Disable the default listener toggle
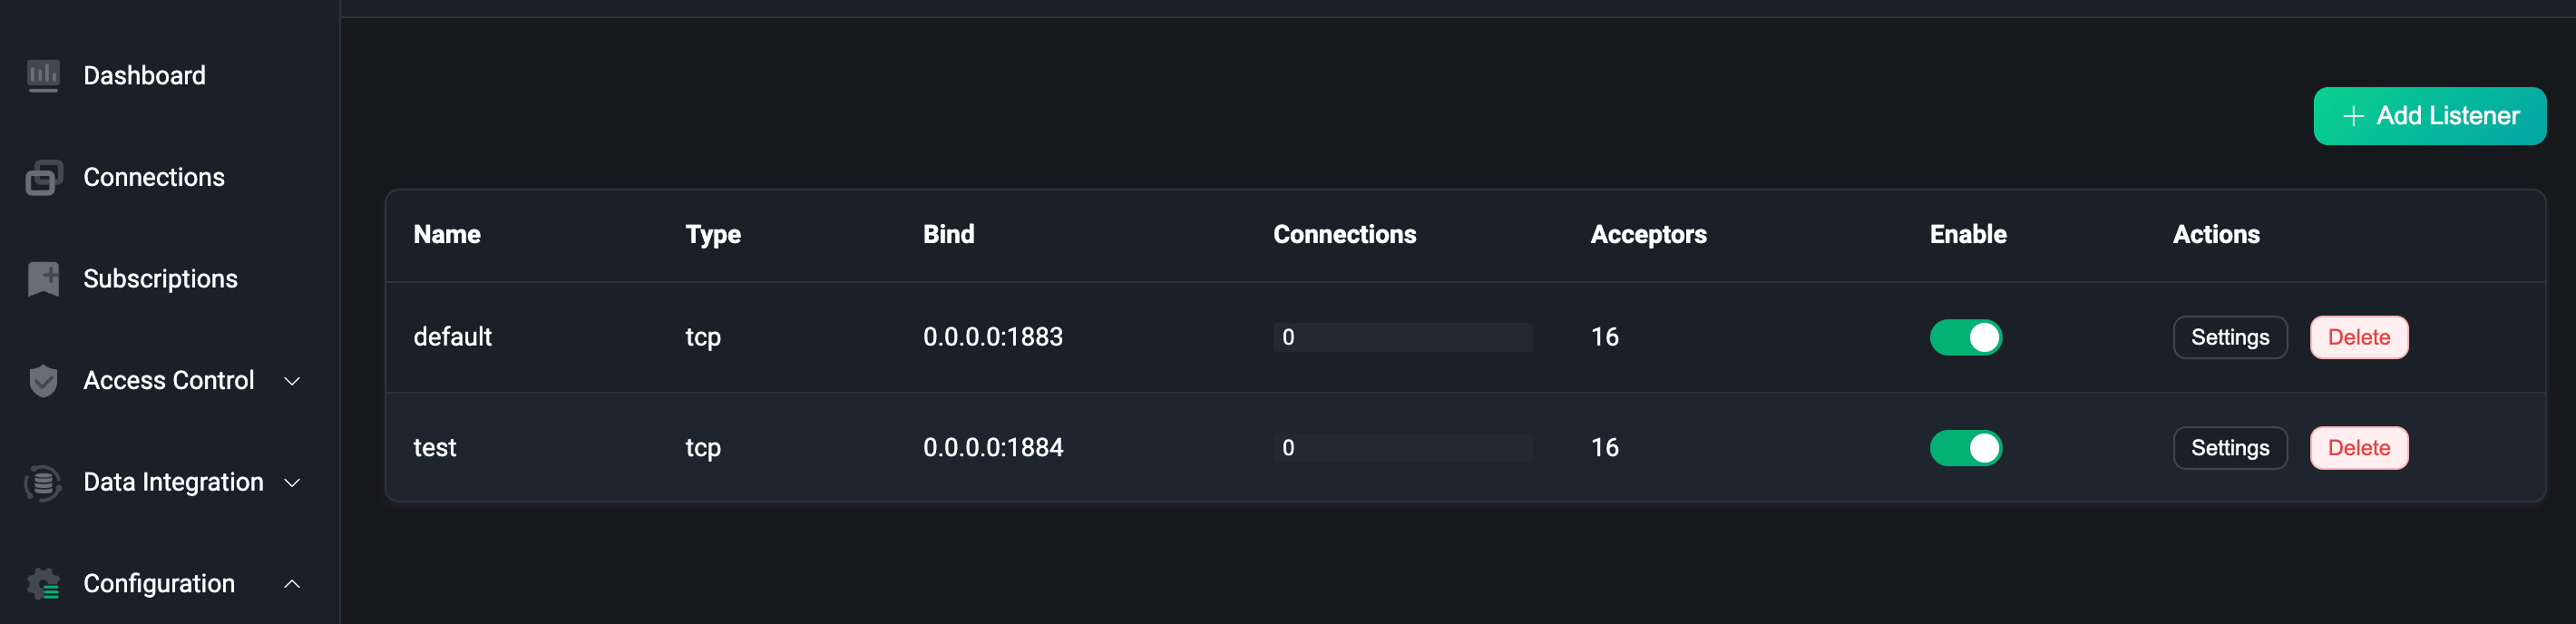 [1965, 338]
